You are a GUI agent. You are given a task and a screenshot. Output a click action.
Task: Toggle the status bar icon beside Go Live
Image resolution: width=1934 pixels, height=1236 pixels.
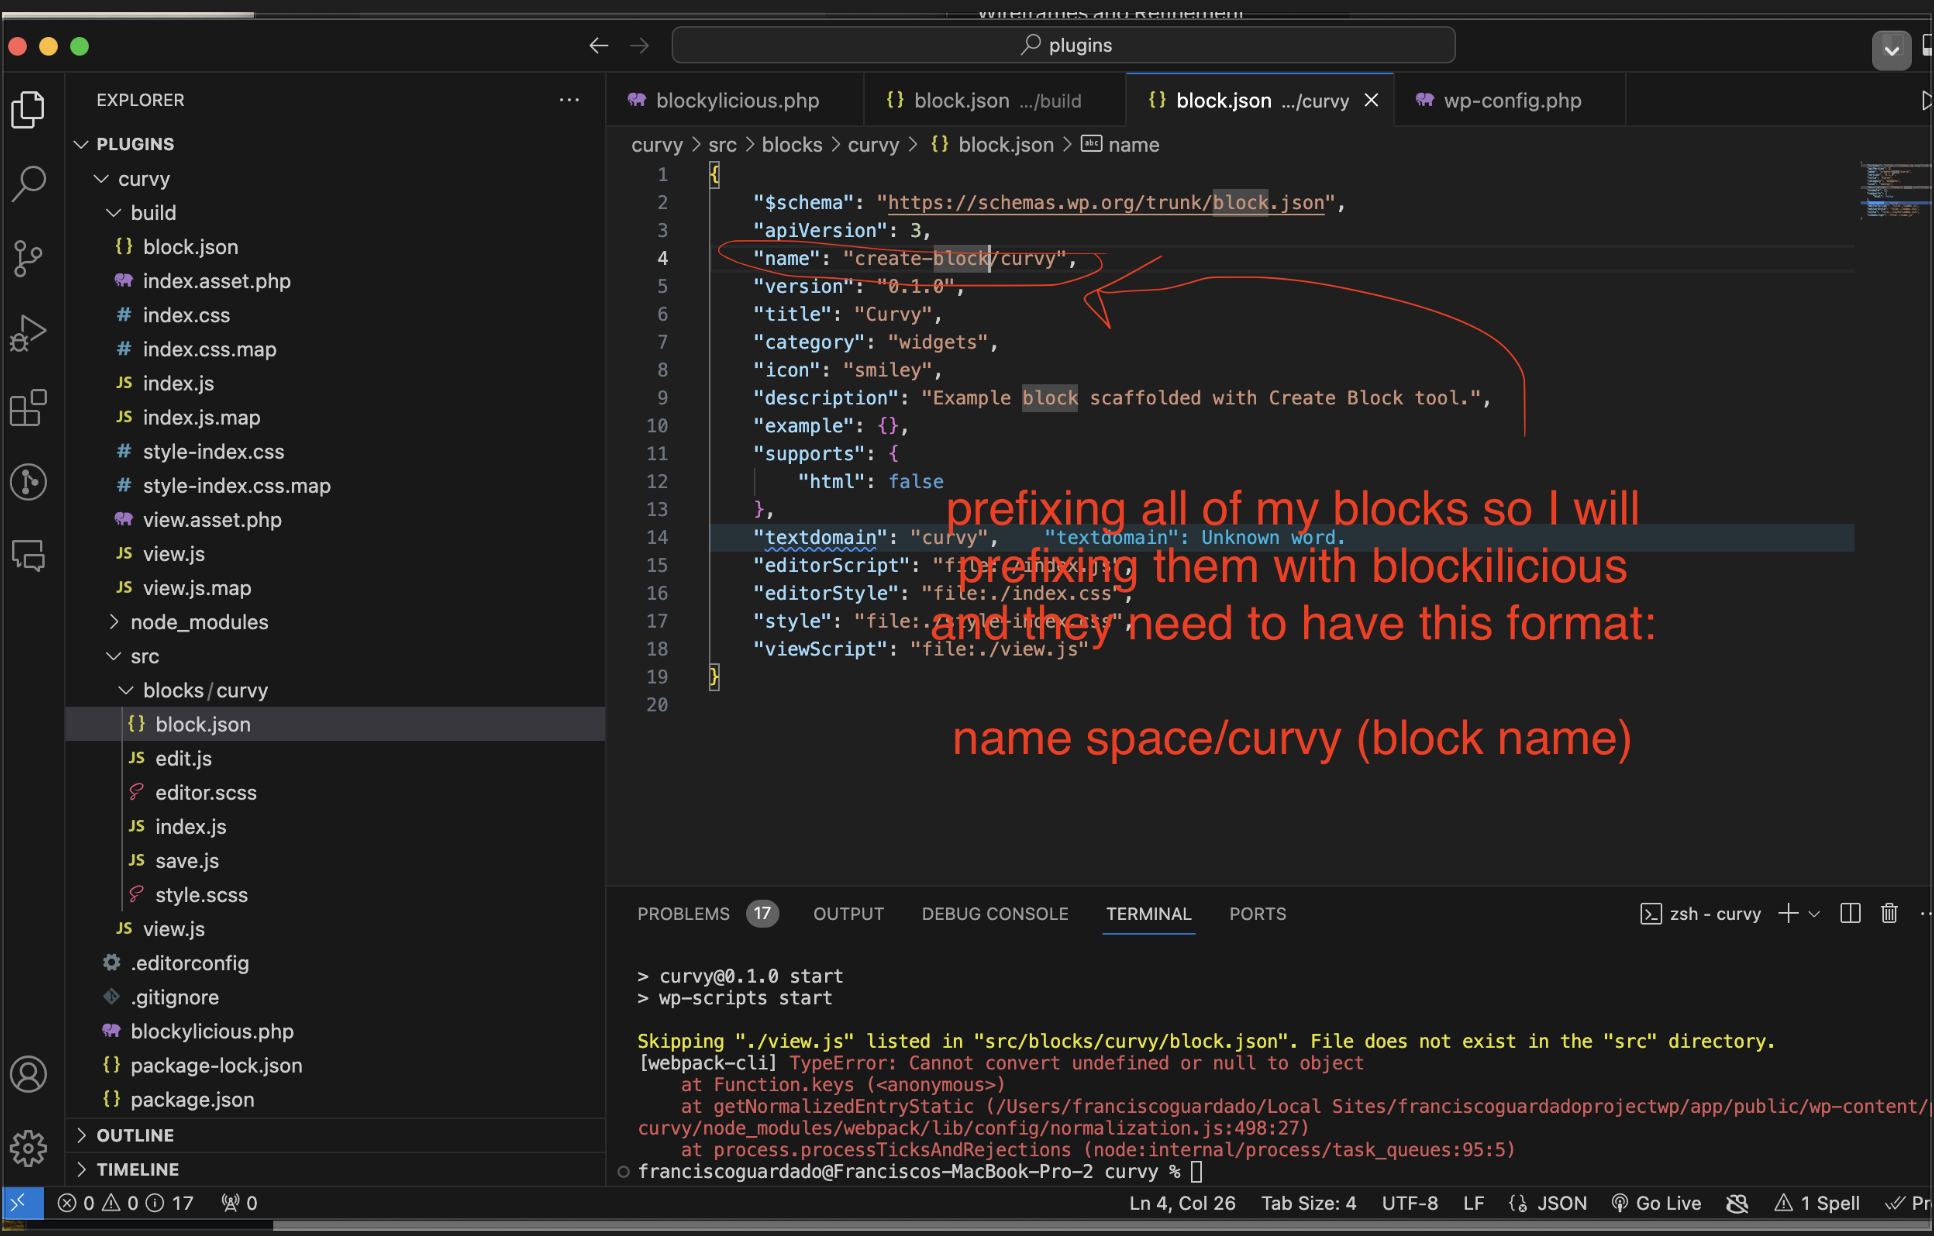pyautogui.click(x=1738, y=1203)
